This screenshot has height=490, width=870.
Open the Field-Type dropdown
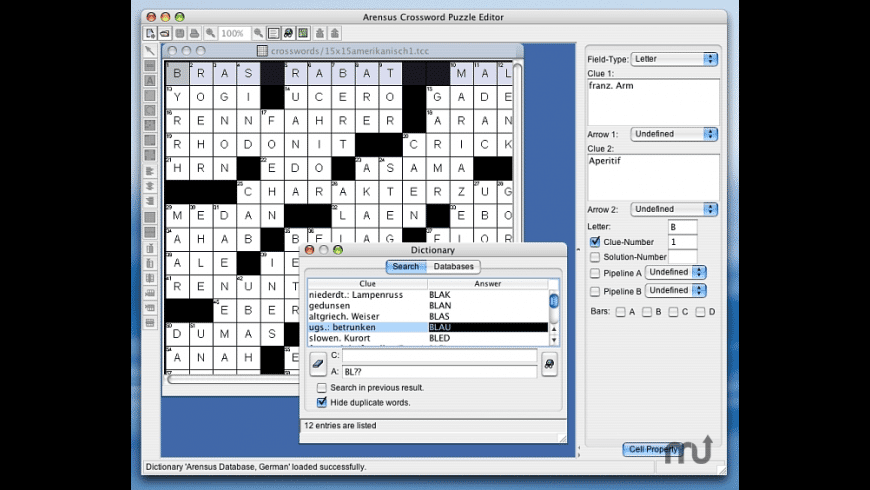[674, 59]
